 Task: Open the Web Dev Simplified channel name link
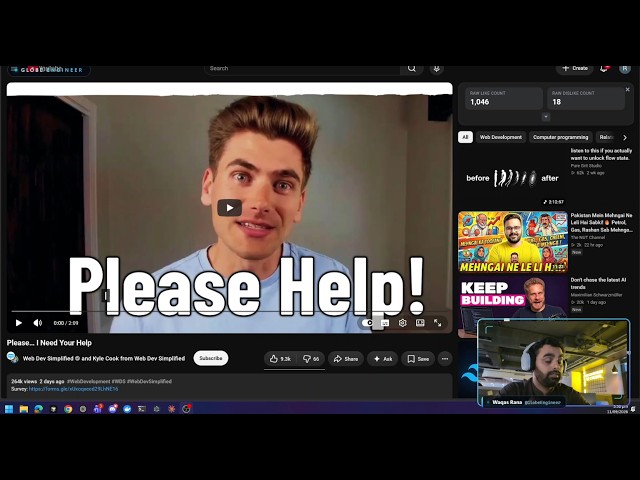coord(104,358)
